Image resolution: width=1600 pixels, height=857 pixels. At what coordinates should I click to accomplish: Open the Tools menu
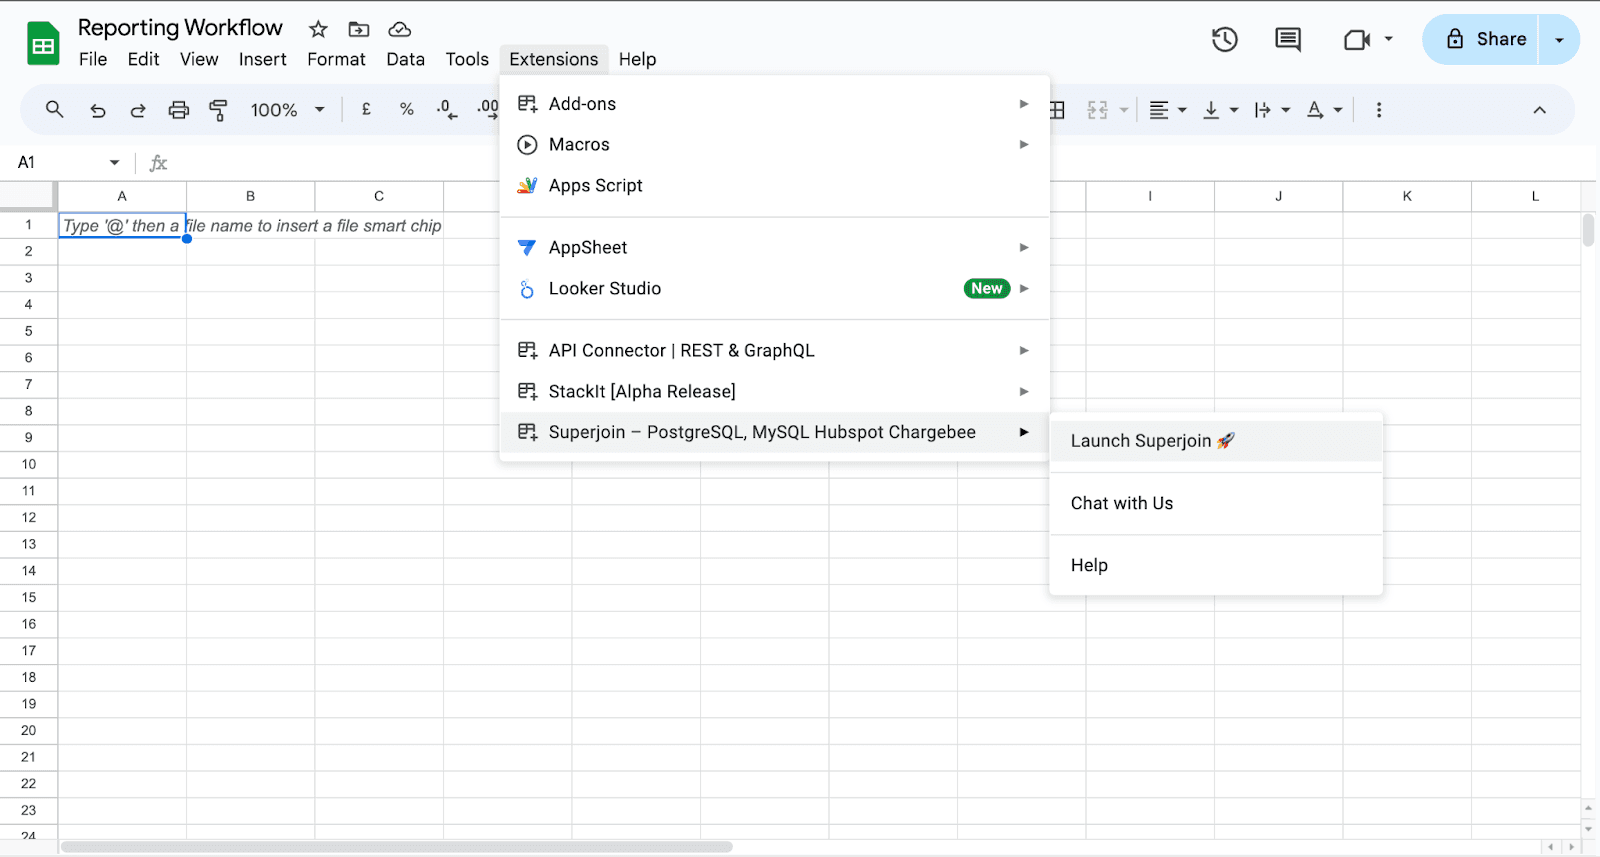coord(467,59)
